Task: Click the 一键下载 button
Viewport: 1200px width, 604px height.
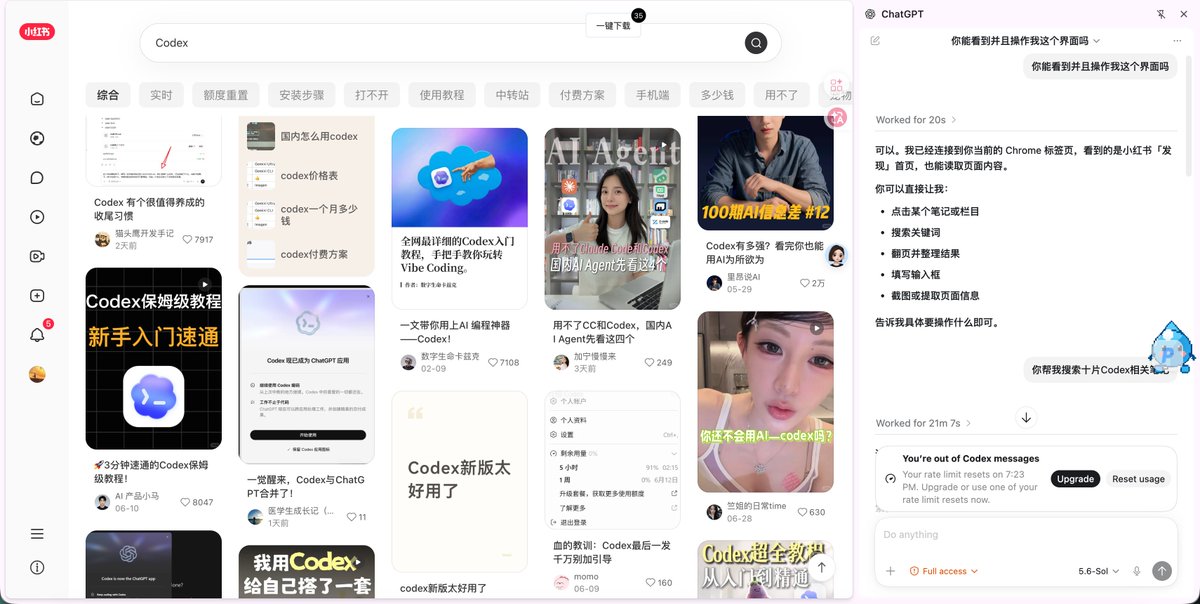Action: point(613,26)
